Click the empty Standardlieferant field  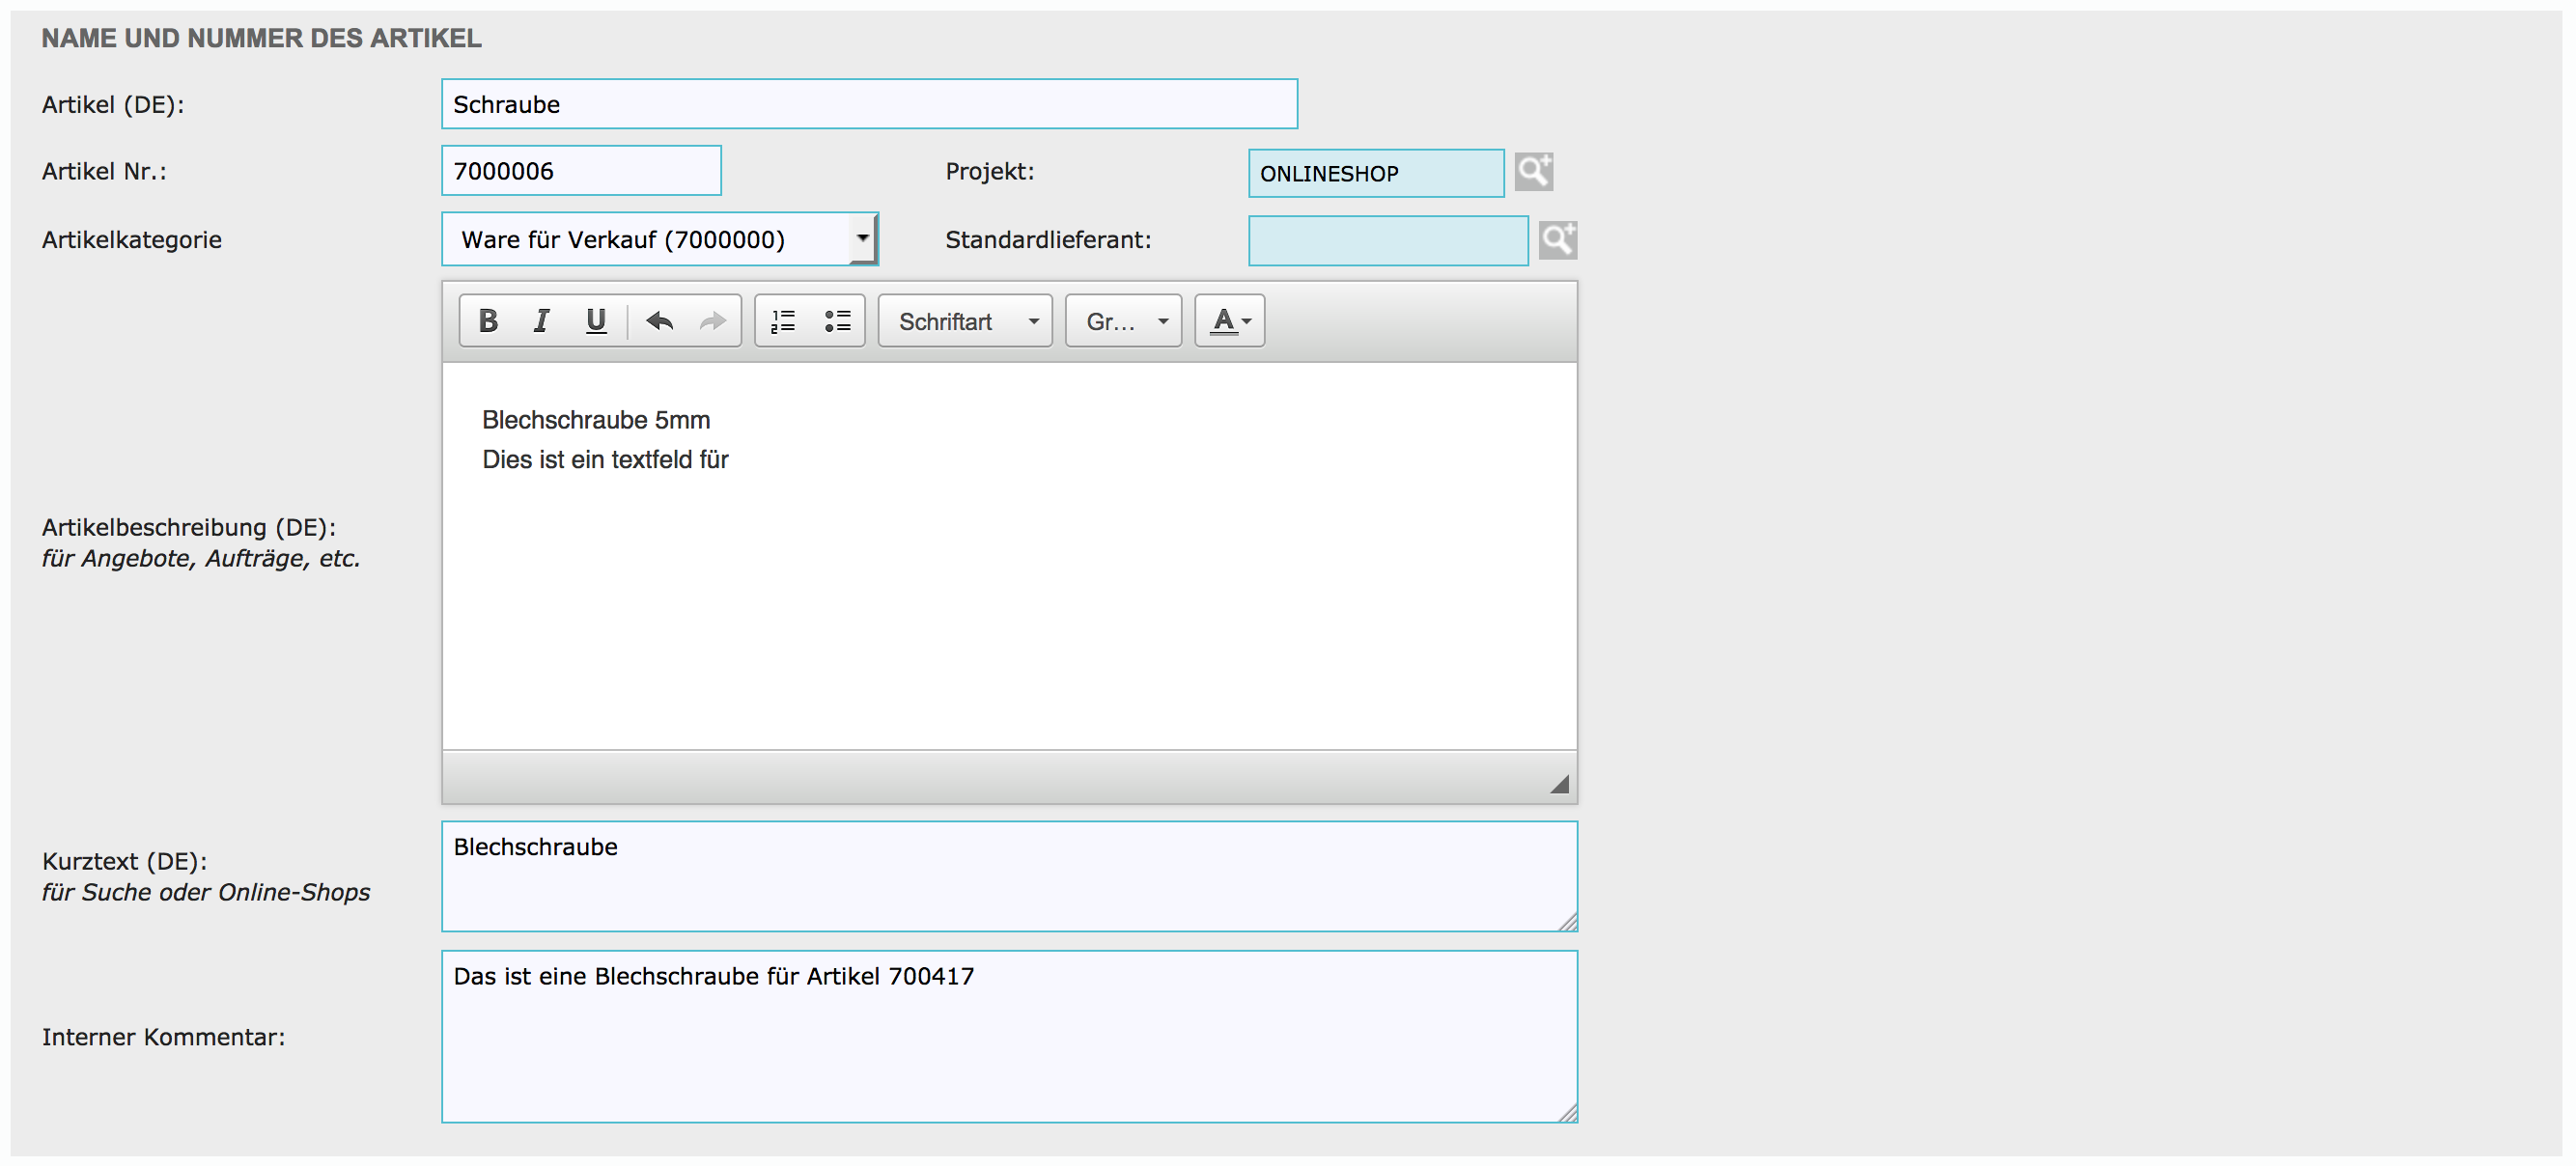point(1387,241)
